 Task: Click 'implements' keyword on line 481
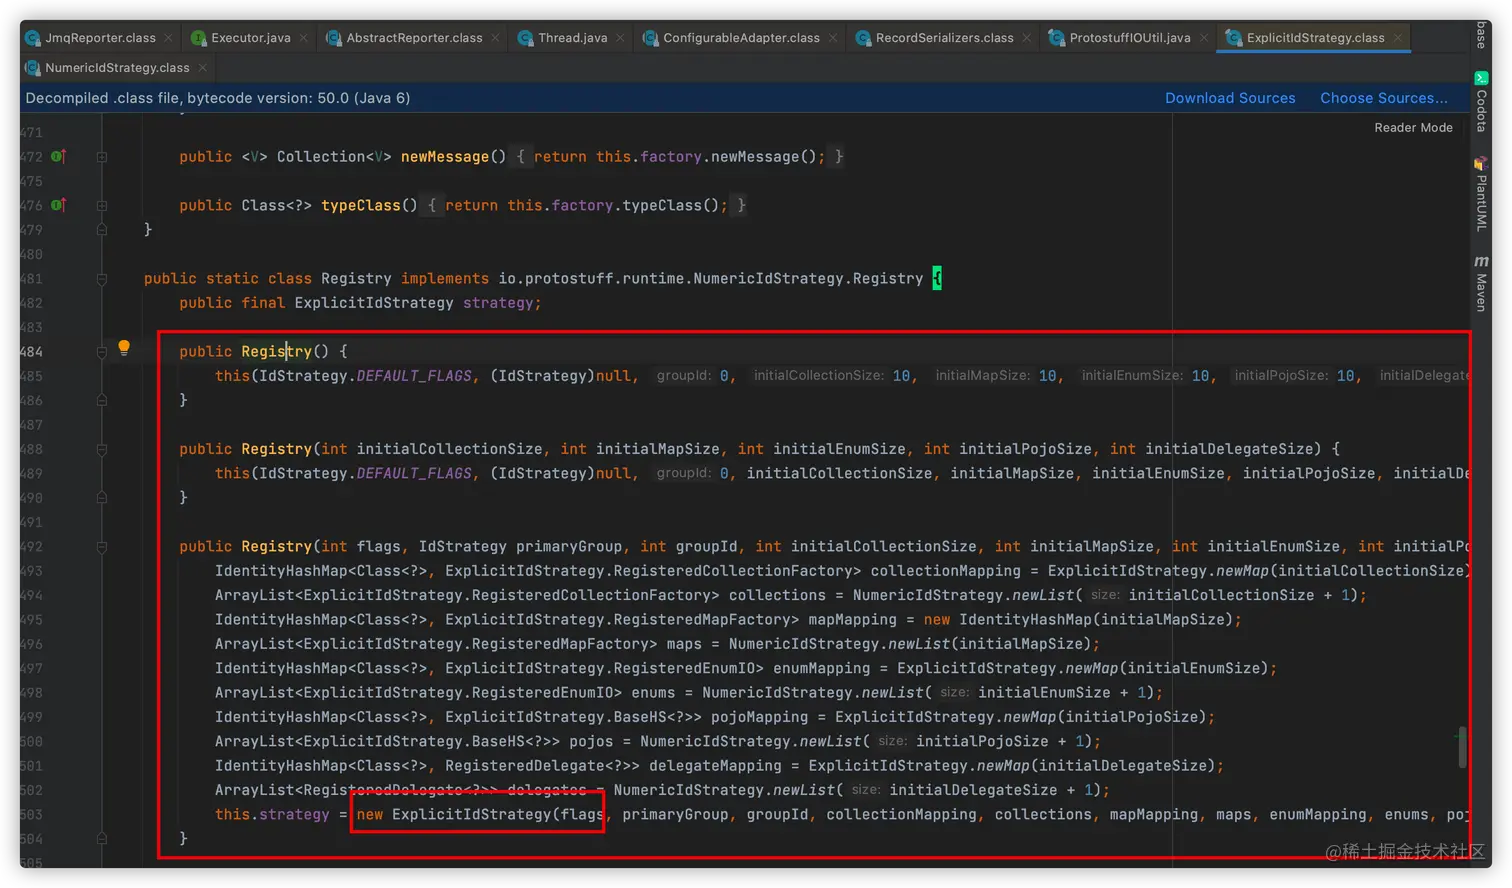[x=445, y=279]
